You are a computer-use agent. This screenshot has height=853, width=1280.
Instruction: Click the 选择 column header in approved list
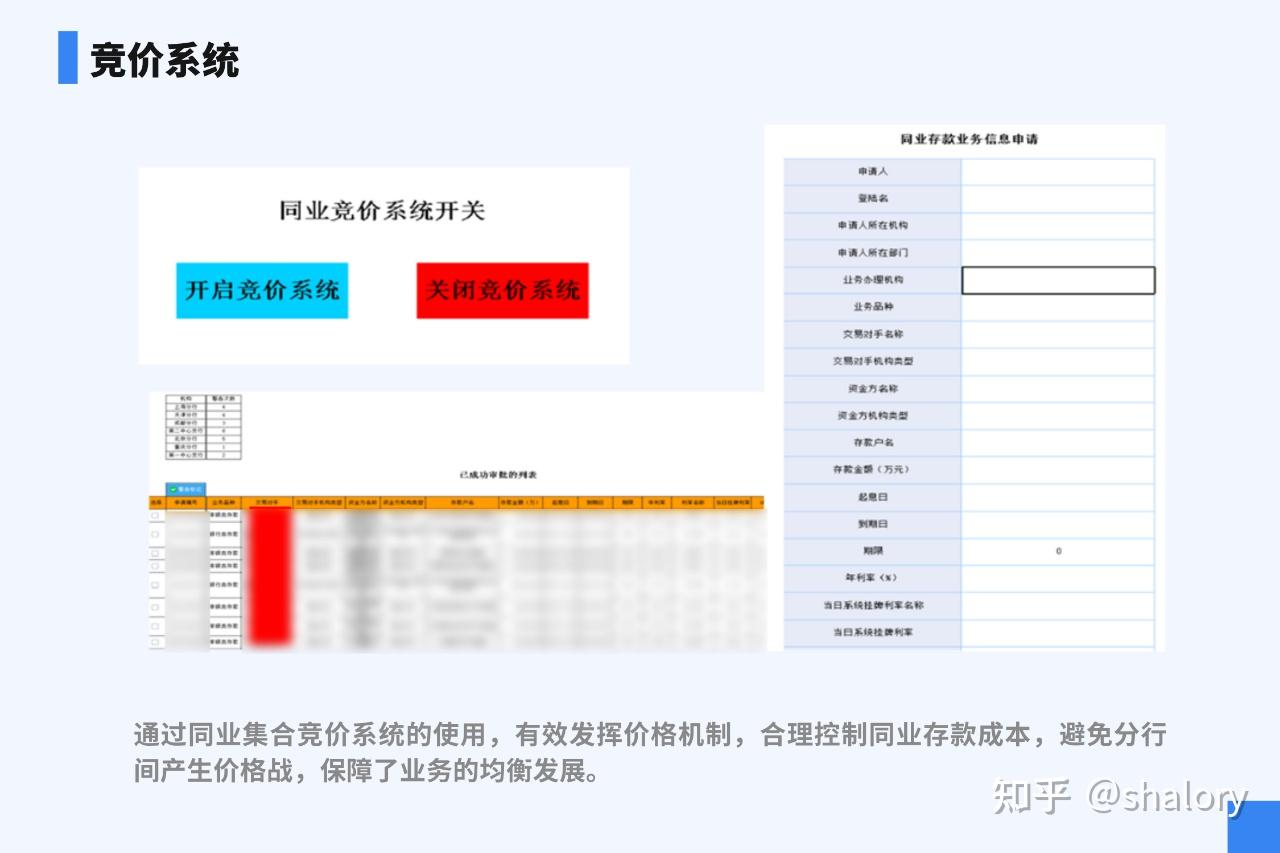[x=156, y=502]
